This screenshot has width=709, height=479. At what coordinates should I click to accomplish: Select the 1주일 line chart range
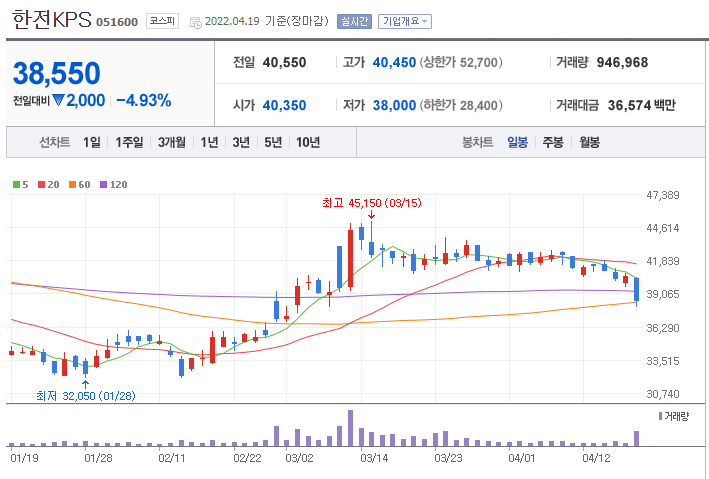[129, 142]
